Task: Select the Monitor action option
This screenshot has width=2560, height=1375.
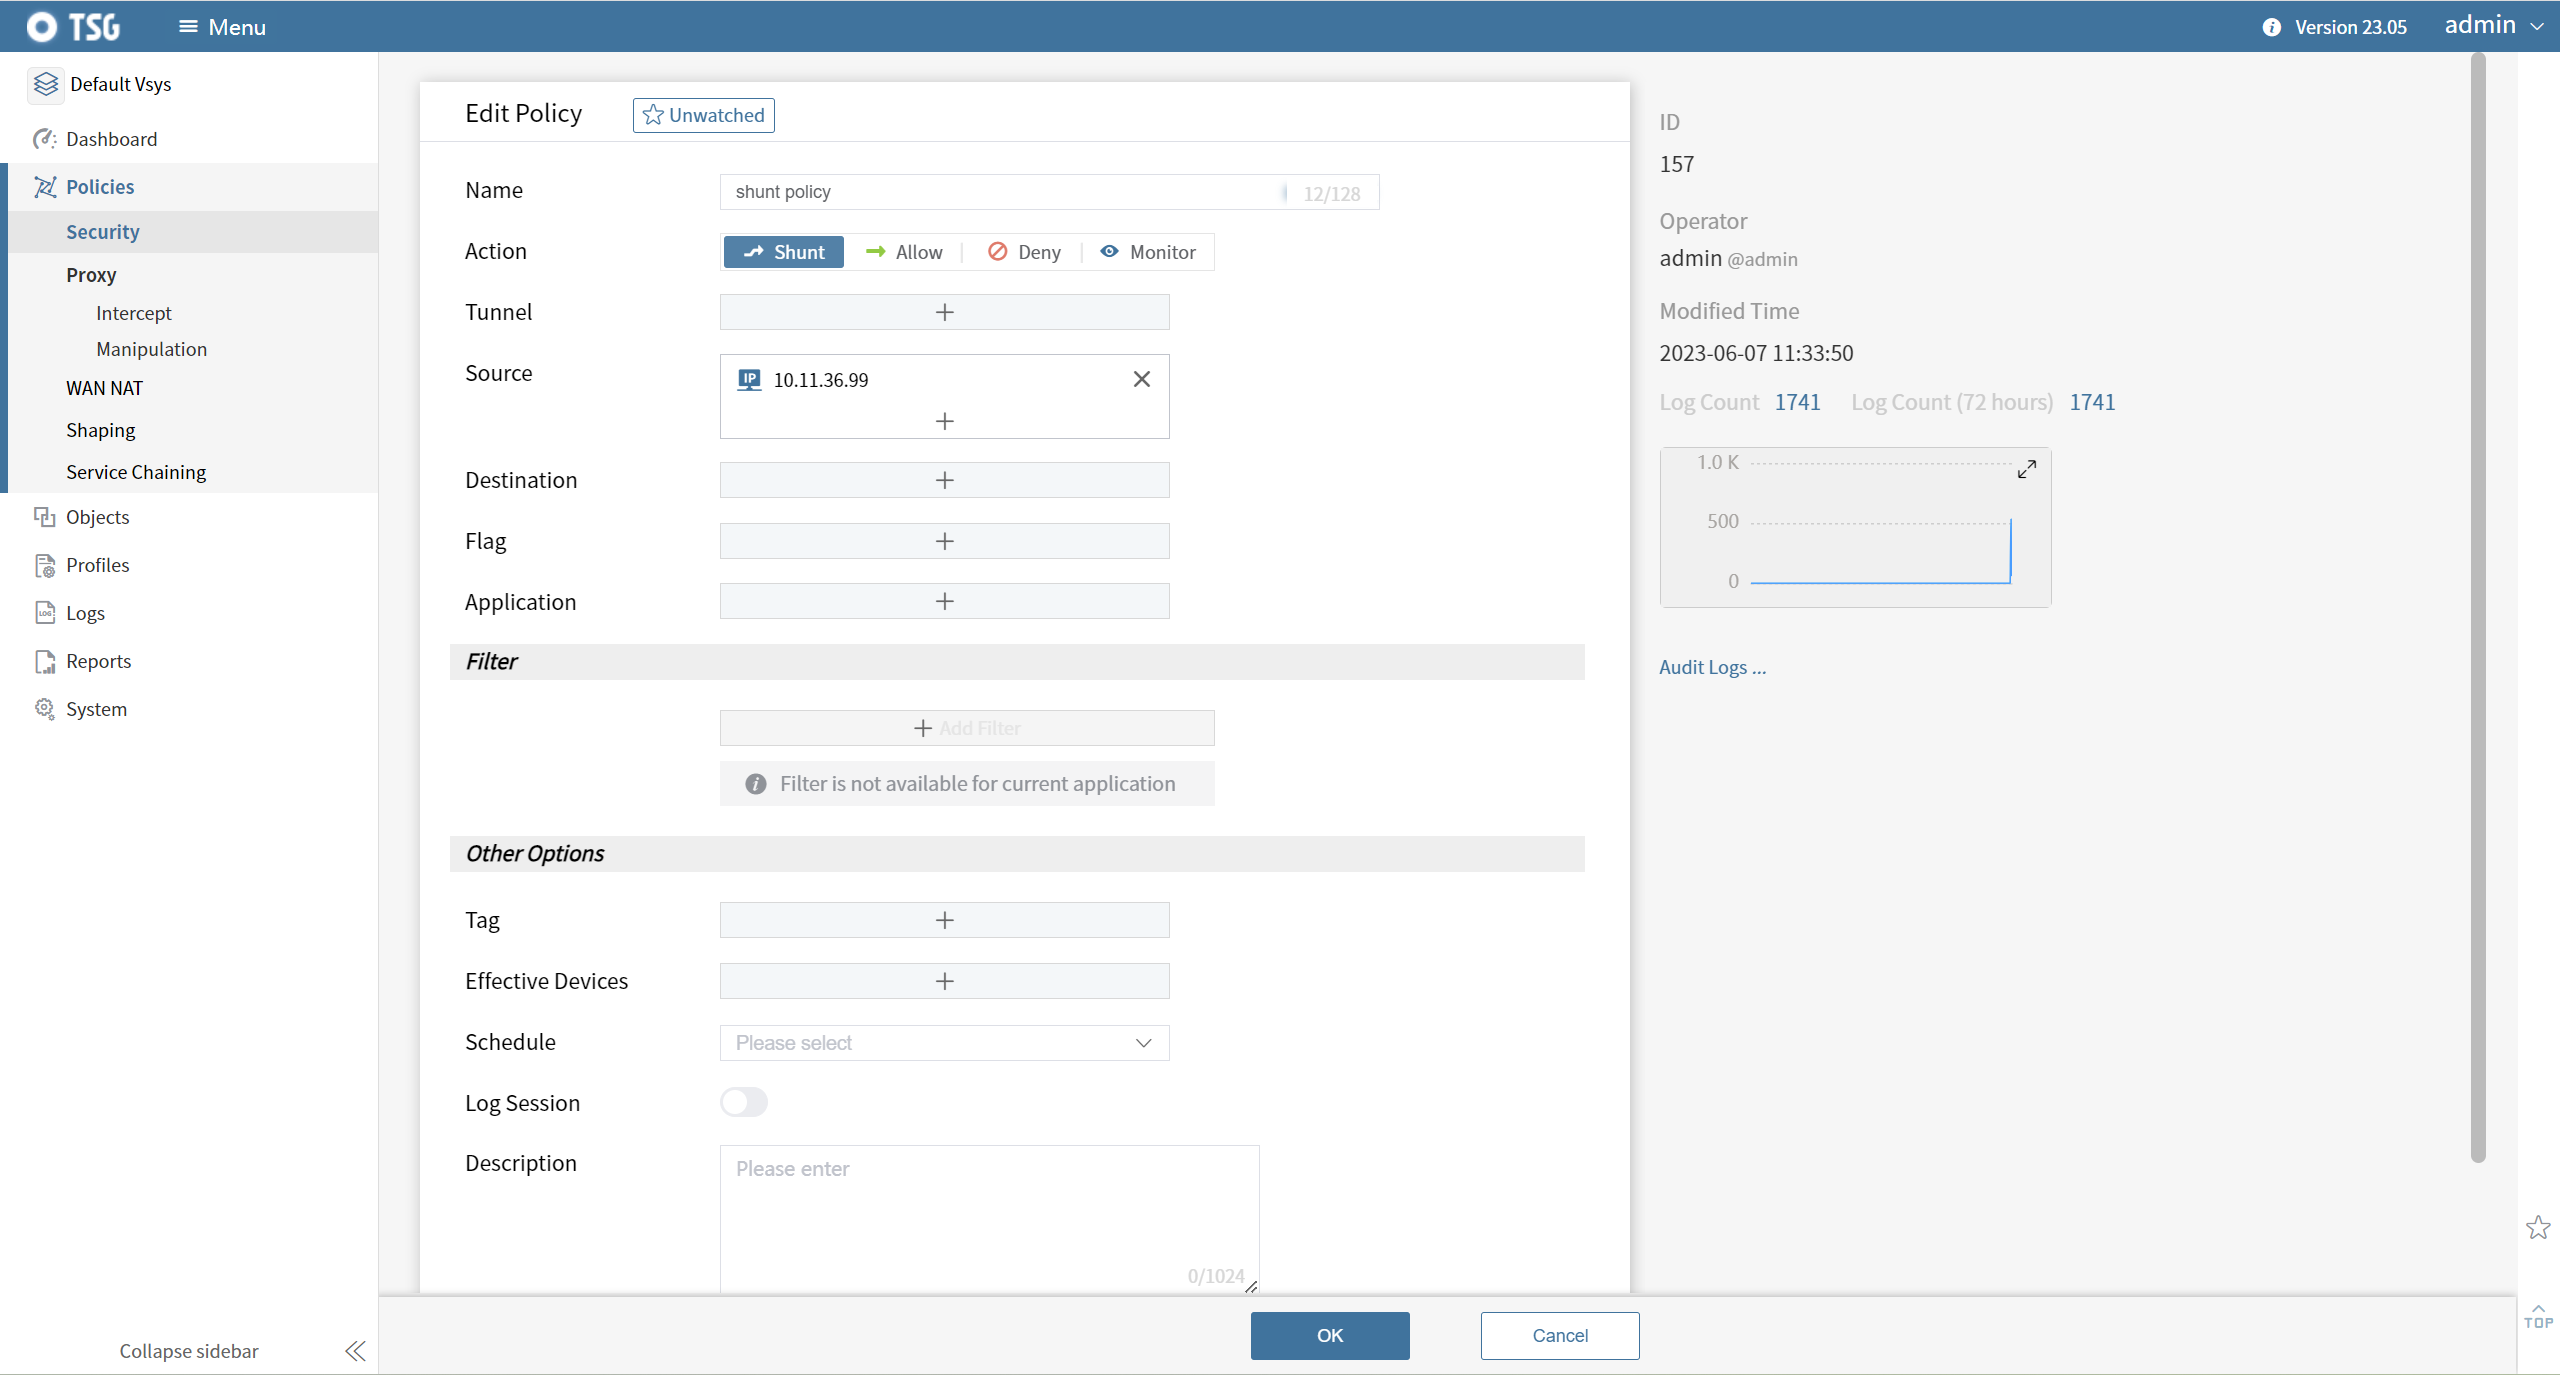Action: (1148, 252)
